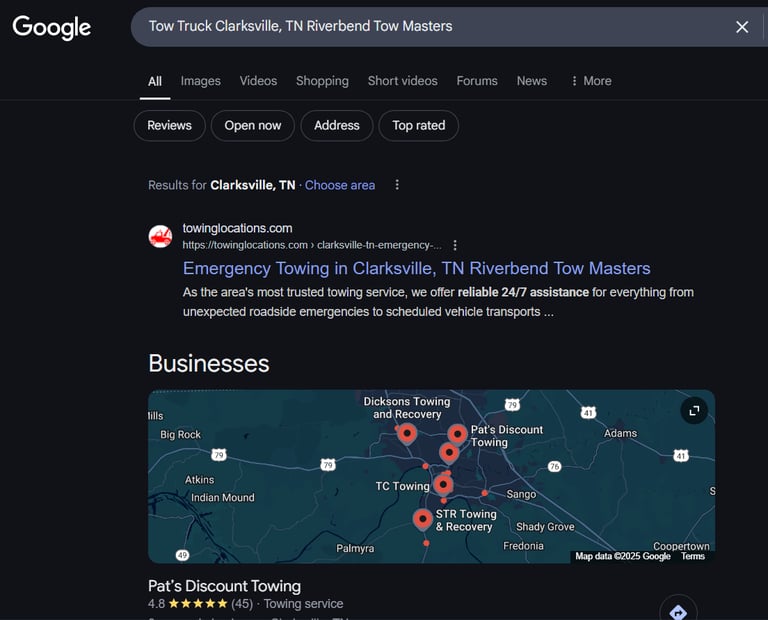Select the Pat's Discount Towing map pin
Screen dimensions: 768x620
click(457, 434)
